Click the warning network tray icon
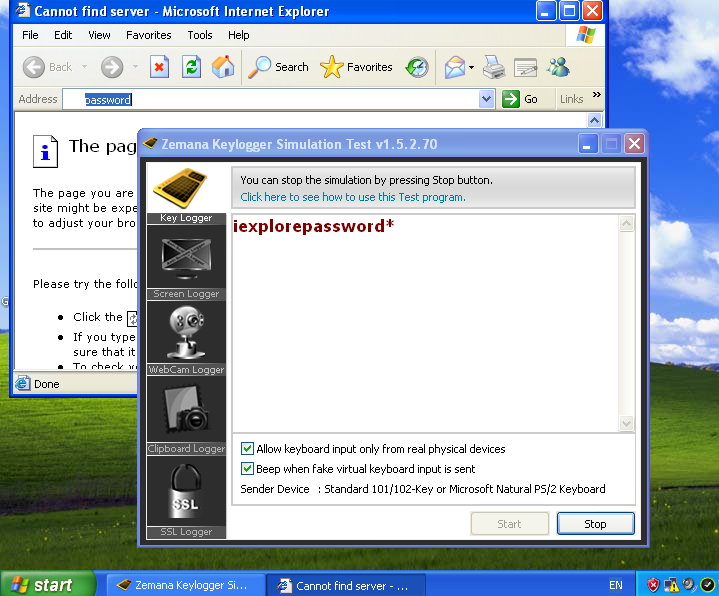Viewport: 719px width, 596px height. 671,585
